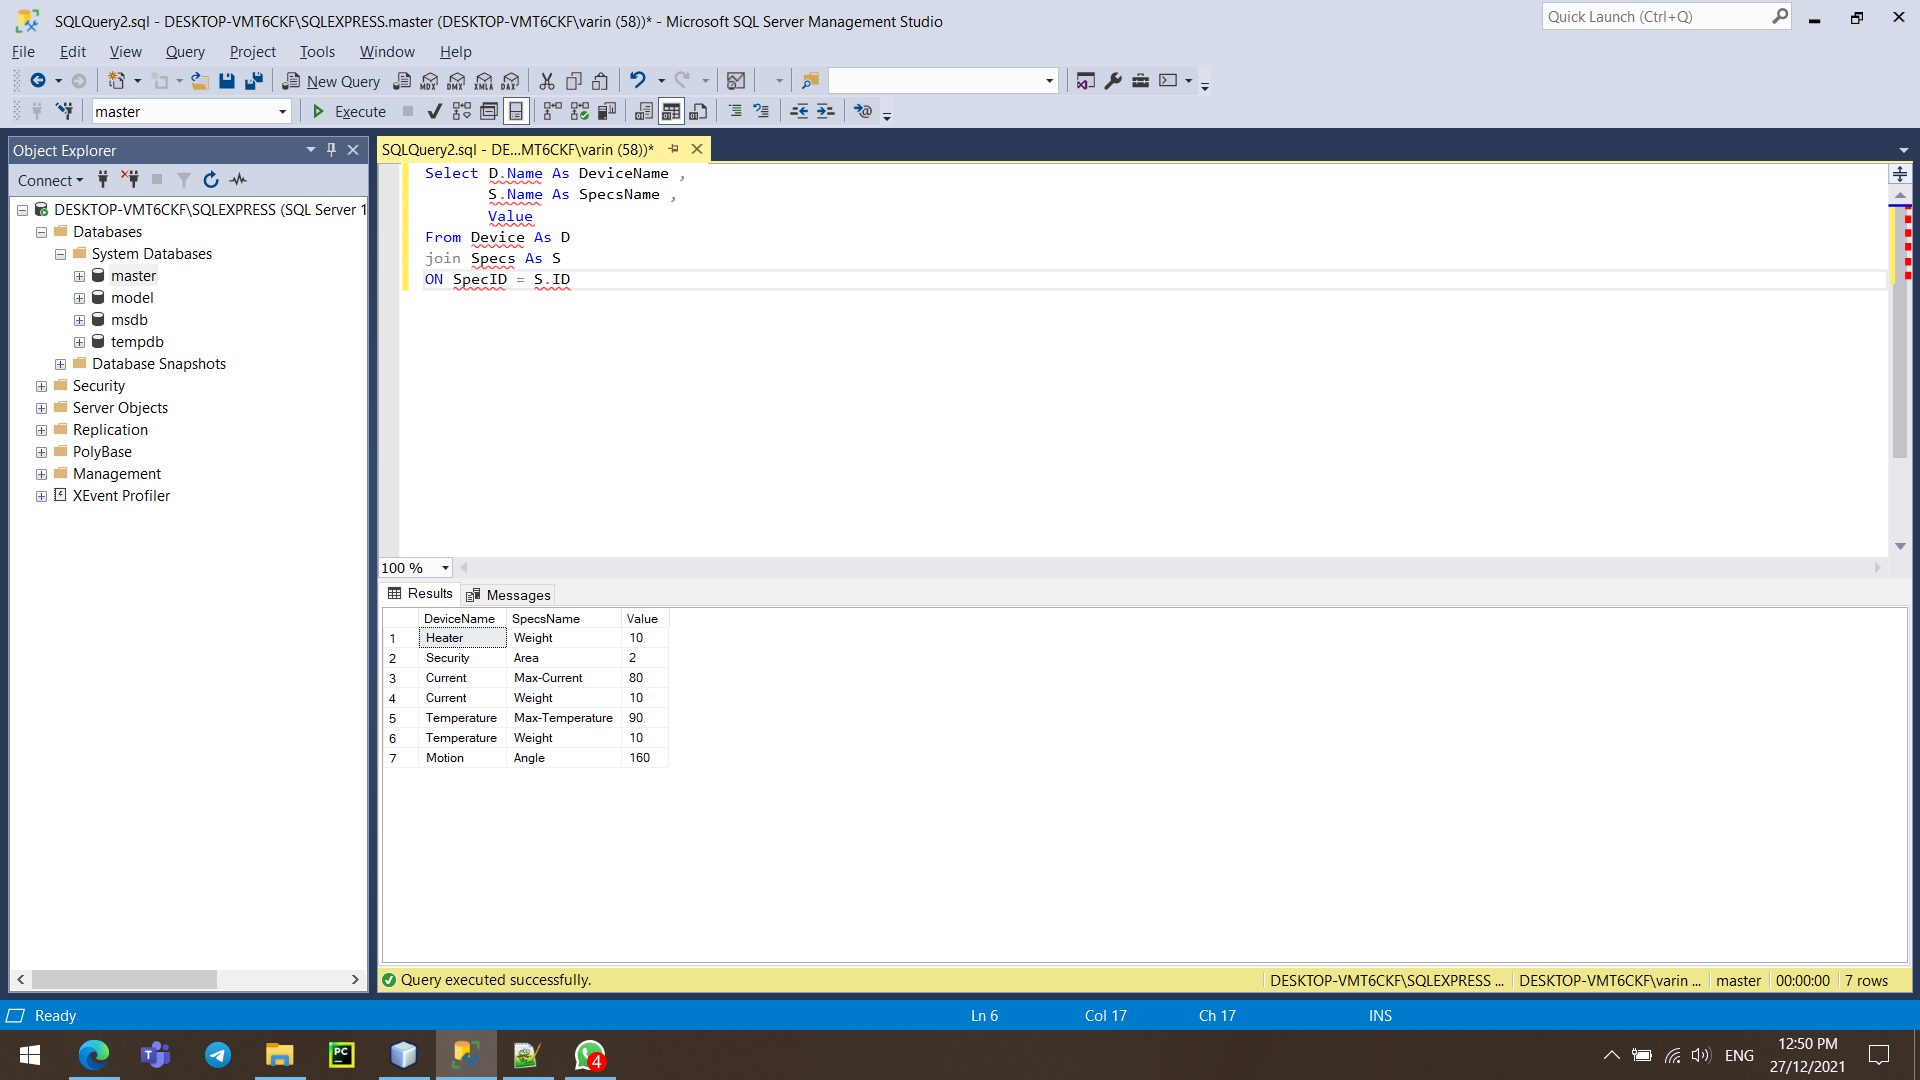Parse the query with checkmark icon
1920x1080 pixels.
coord(434,111)
